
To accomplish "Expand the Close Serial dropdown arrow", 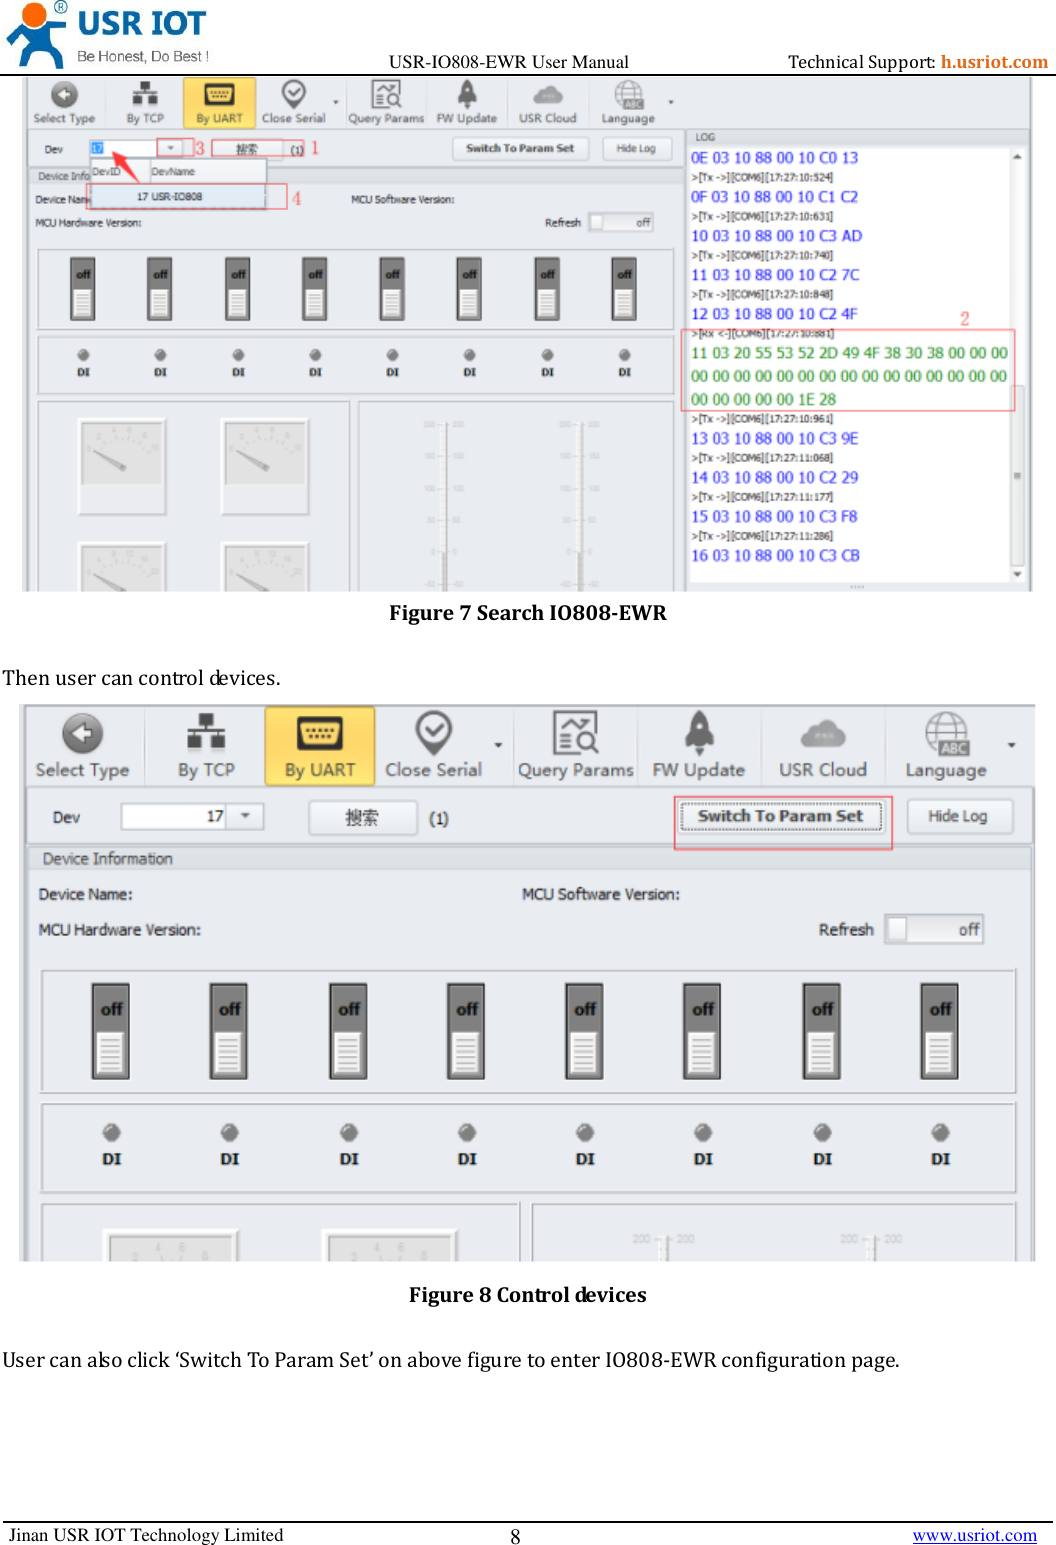I will click(x=497, y=744).
